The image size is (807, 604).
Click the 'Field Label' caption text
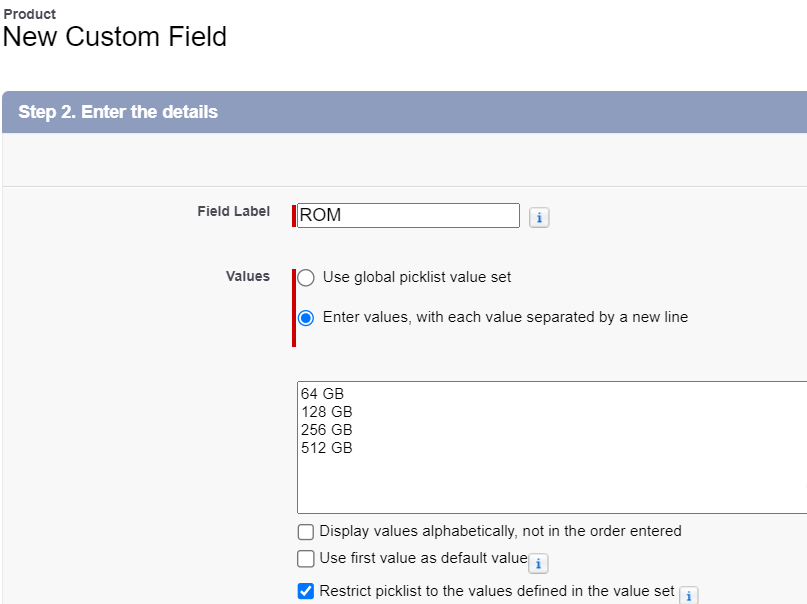[x=233, y=212]
